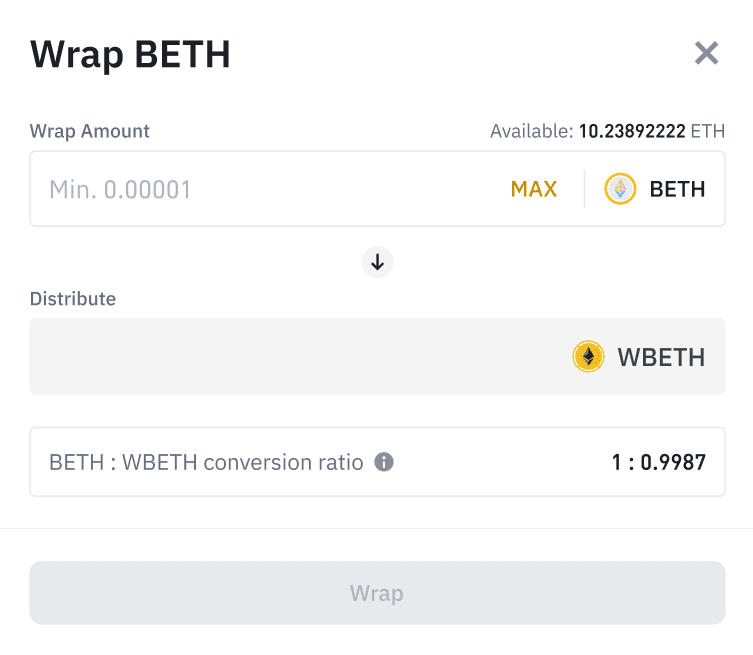Screen dimensions: 753x655
Task: Select the WBETH token label text
Action: (x=661, y=357)
